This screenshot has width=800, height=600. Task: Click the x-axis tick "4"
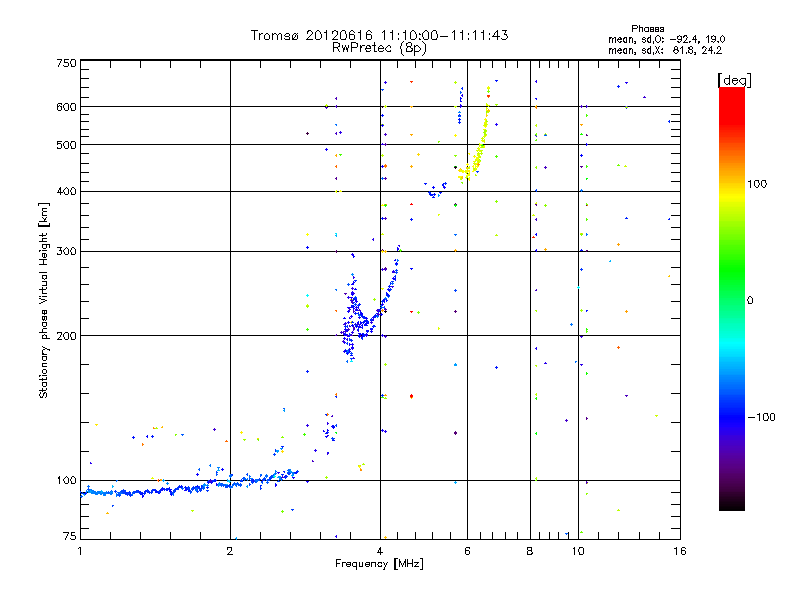pos(380,551)
